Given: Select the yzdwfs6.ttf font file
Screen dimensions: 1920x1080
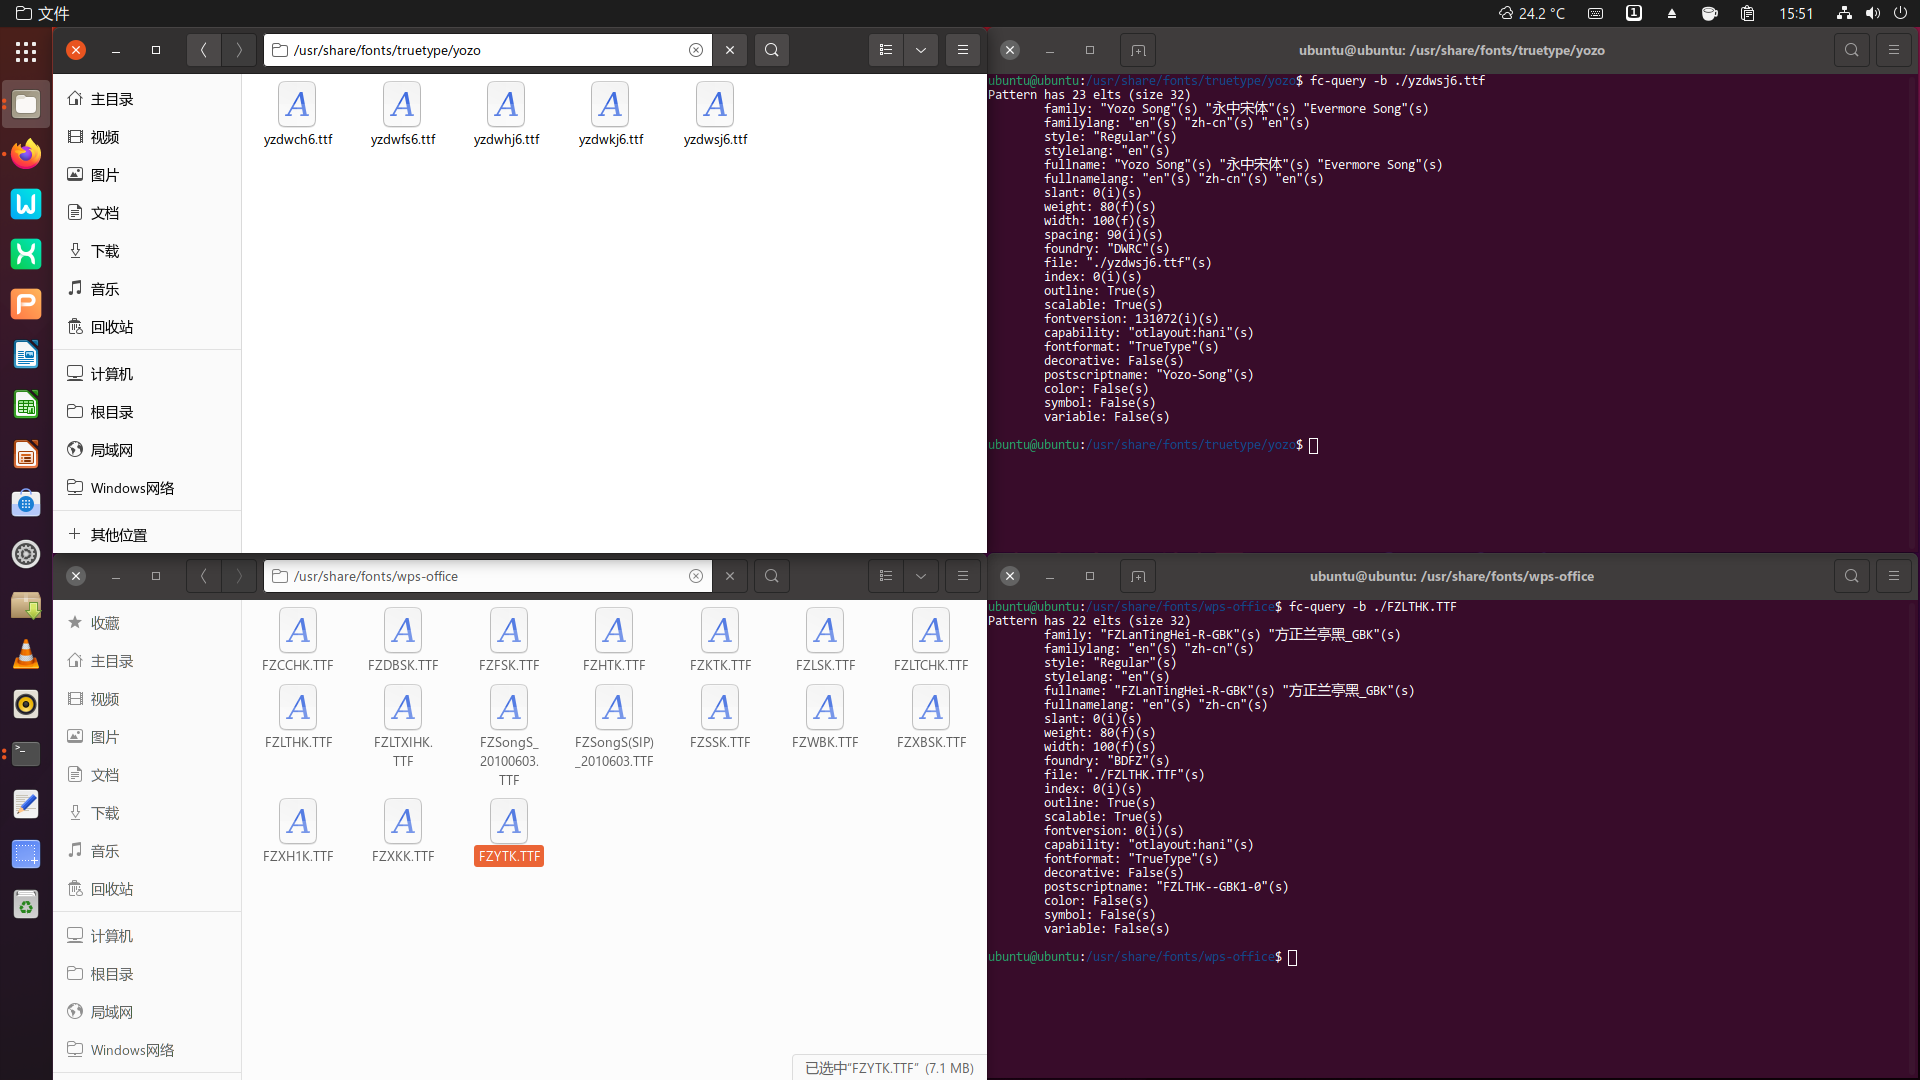Looking at the screenshot, I should (403, 114).
